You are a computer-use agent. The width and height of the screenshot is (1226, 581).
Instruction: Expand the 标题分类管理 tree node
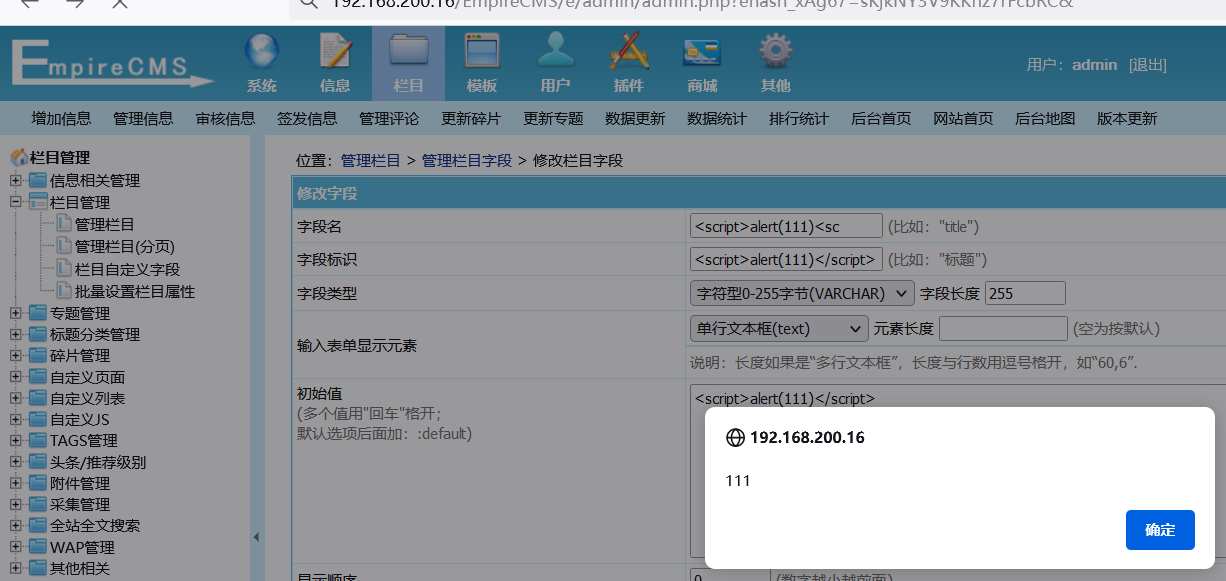[15, 335]
